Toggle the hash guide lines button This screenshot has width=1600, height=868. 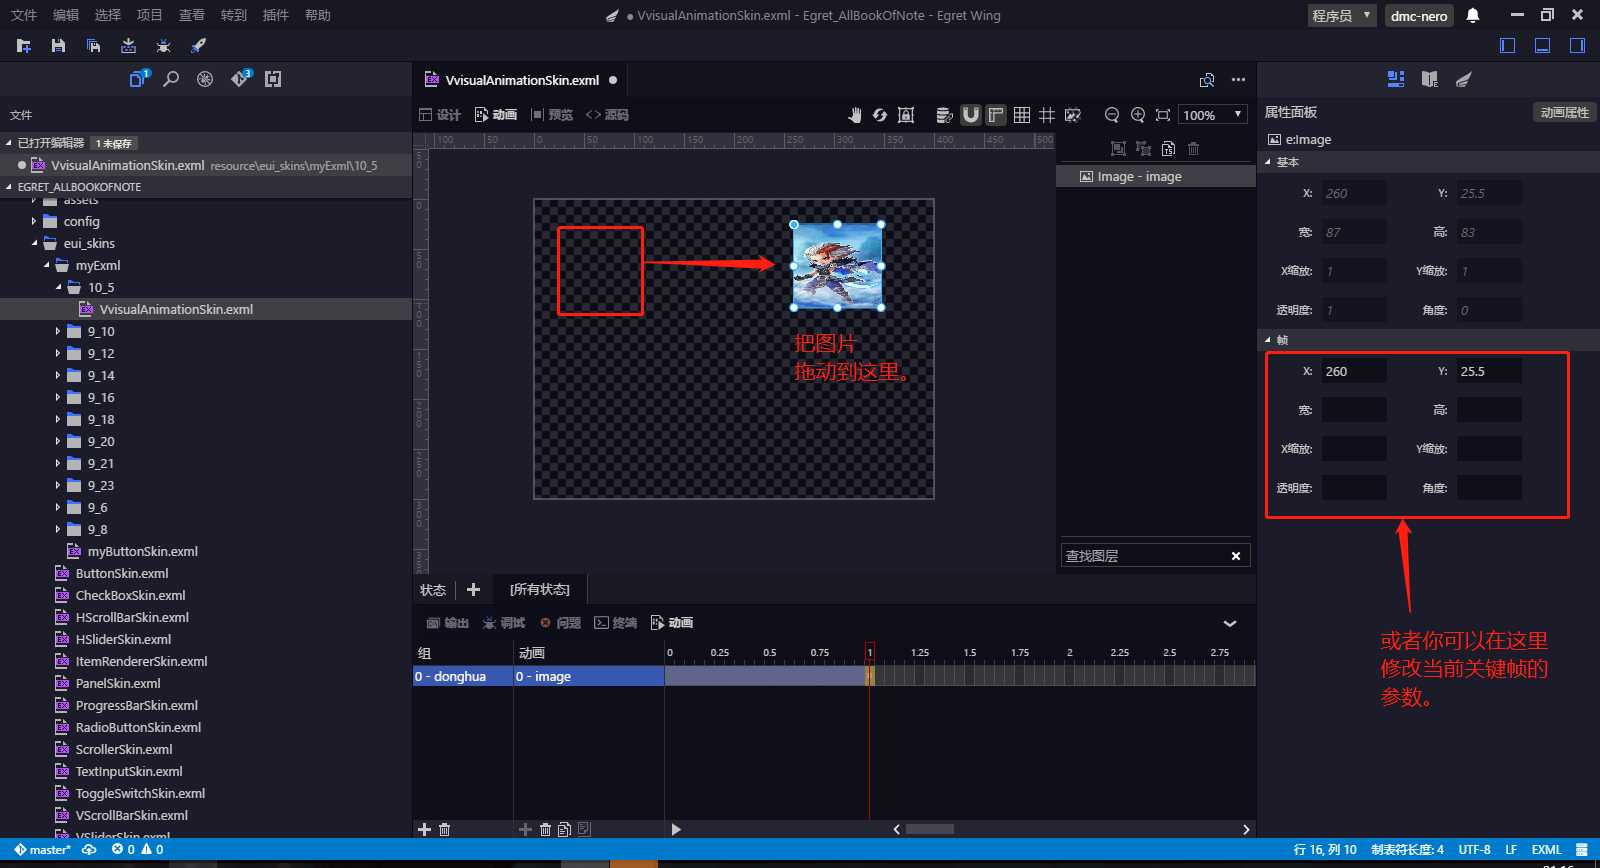coord(1047,115)
